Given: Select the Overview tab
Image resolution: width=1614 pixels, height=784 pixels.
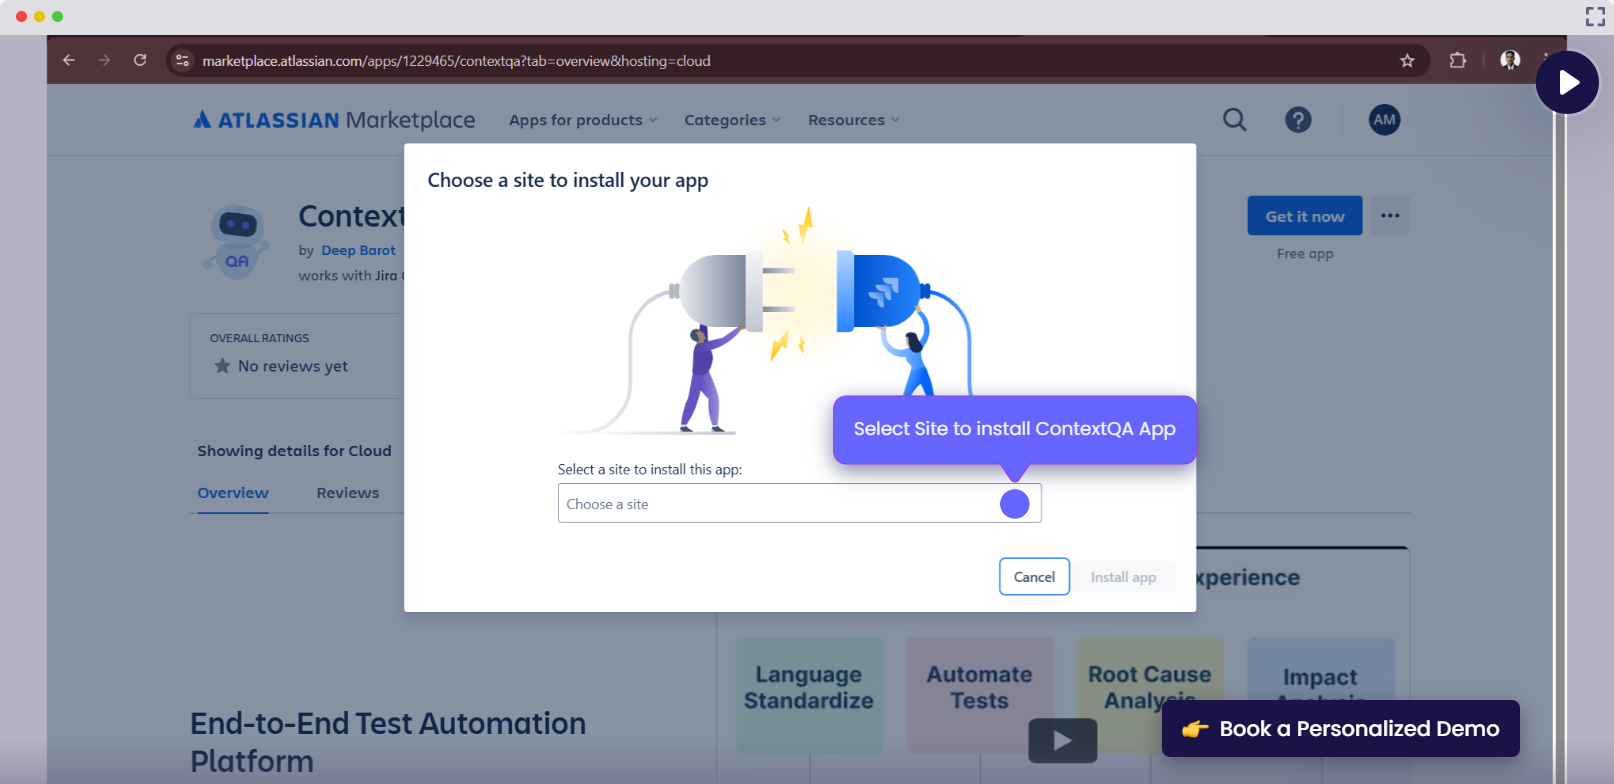Looking at the screenshot, I should click(x=233, y=493).
